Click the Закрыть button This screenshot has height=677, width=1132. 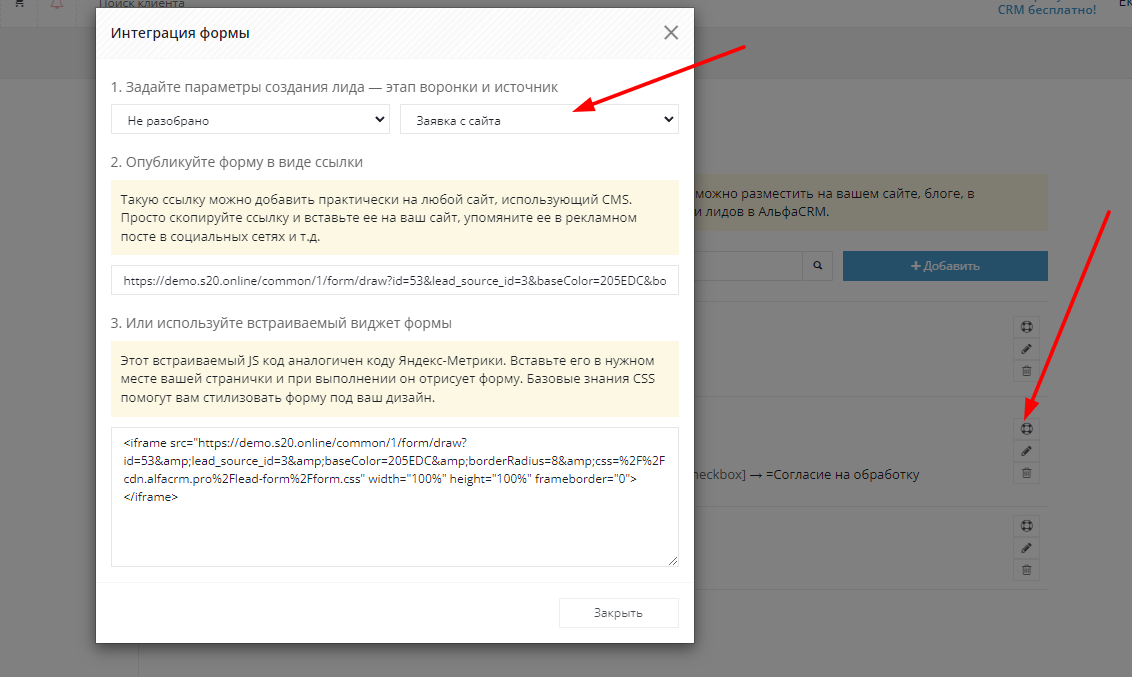point(619,613)
